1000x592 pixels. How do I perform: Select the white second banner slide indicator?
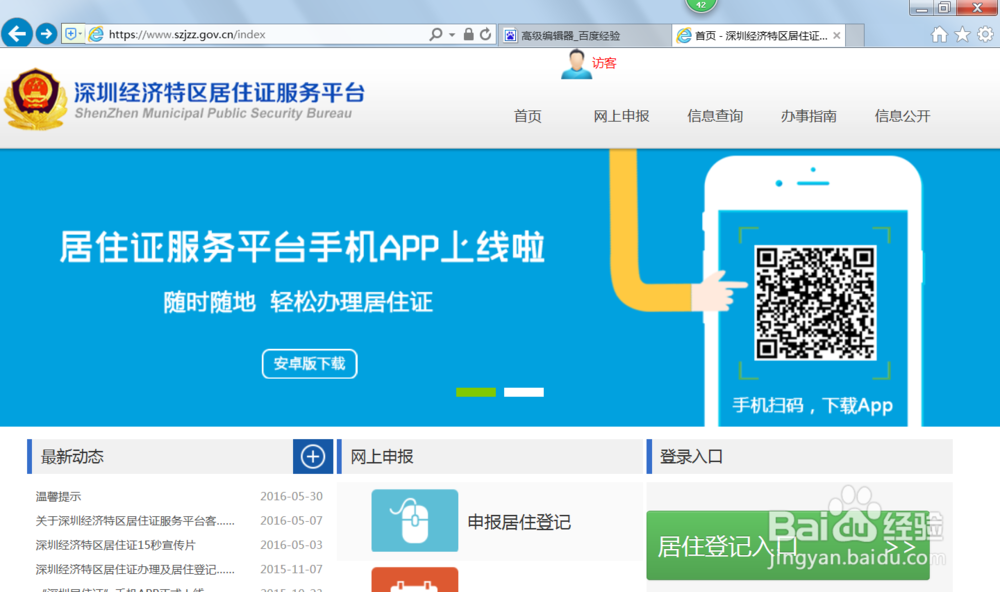(x=524, y=392)
